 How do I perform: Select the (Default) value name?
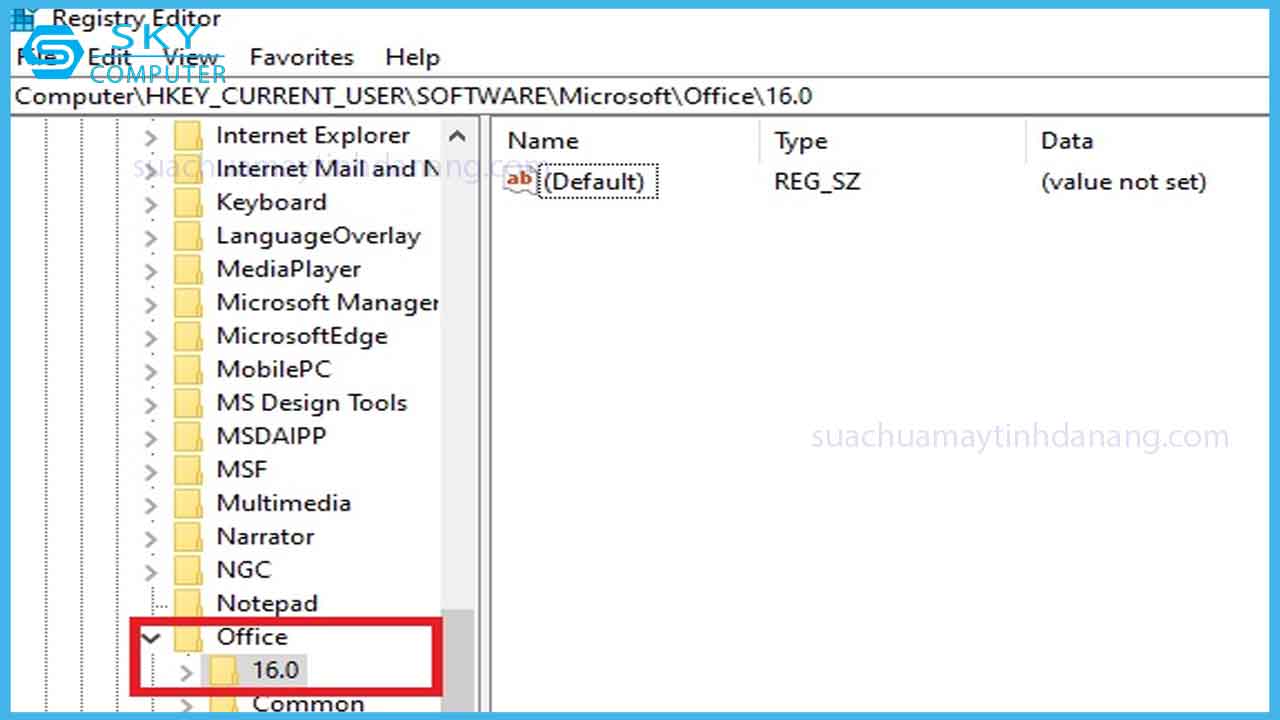(x=598, y=182)
